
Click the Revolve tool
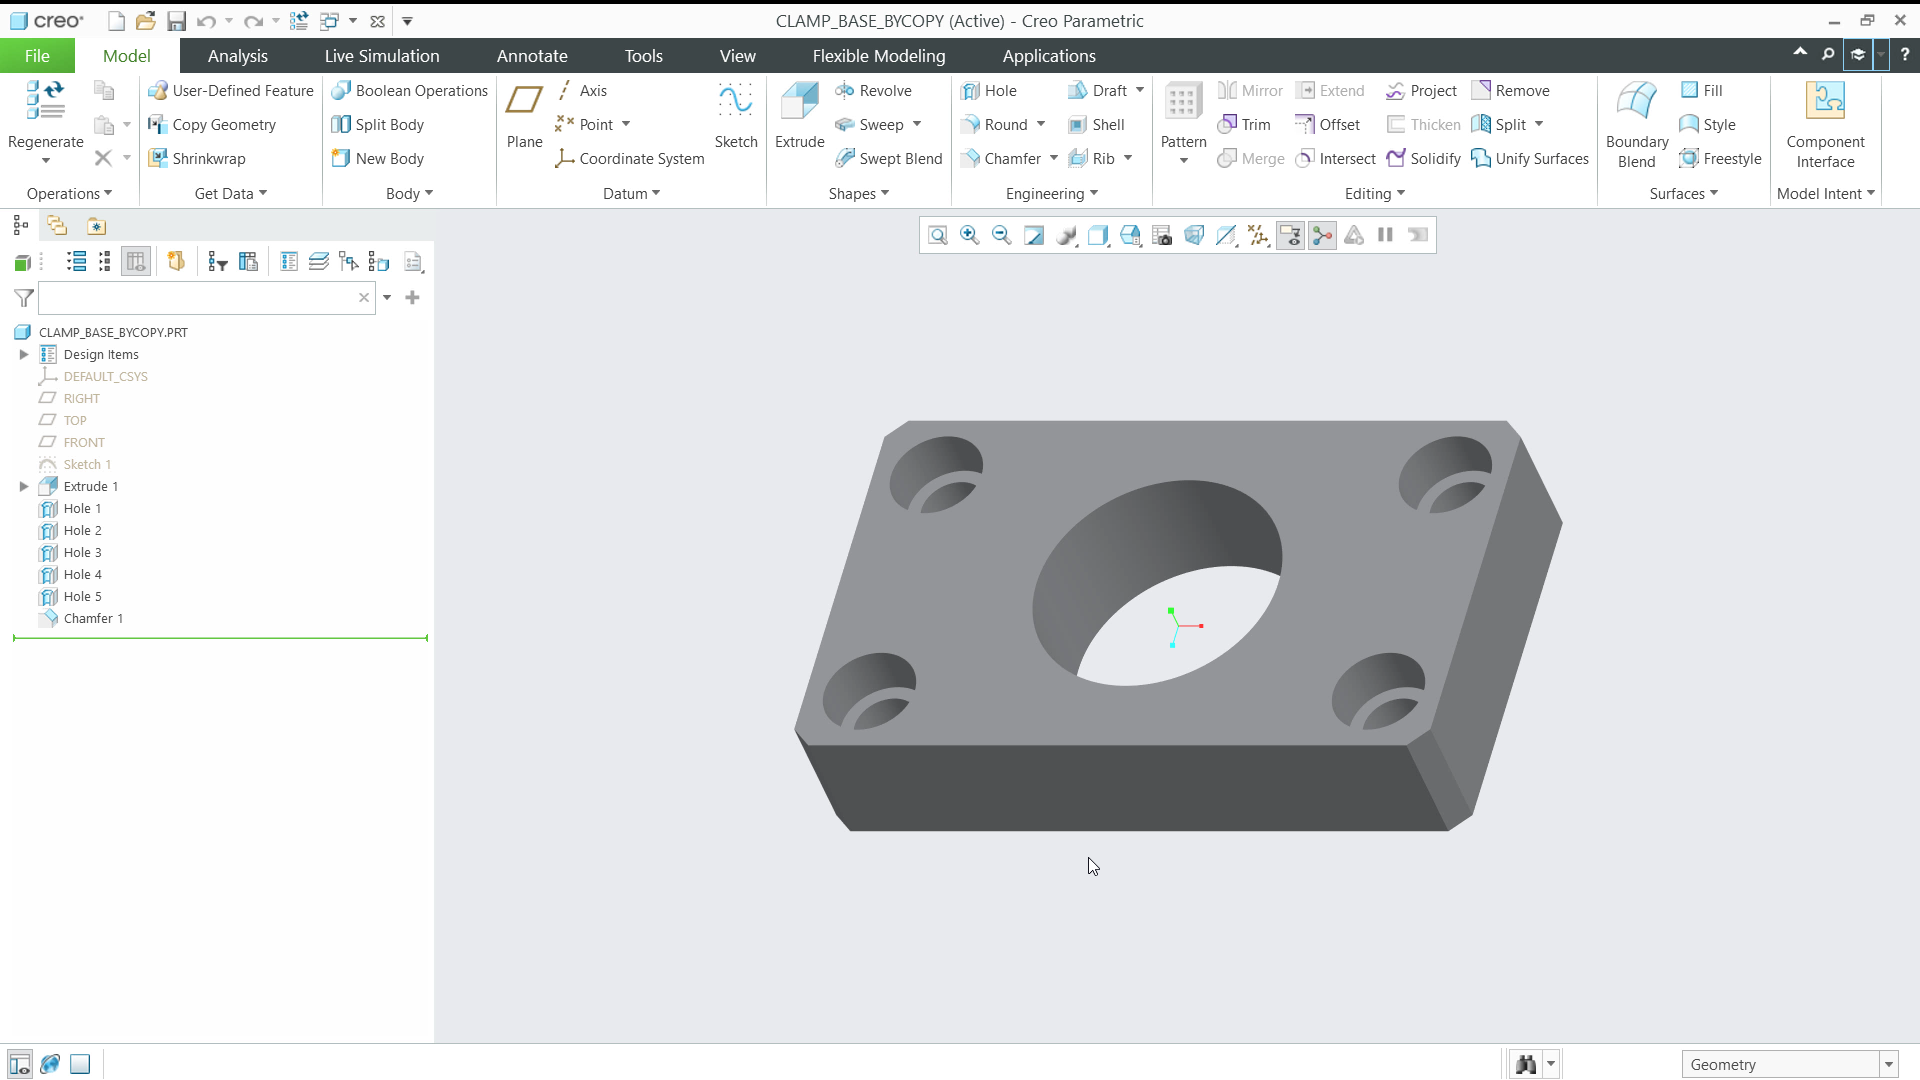coord(873,90)
